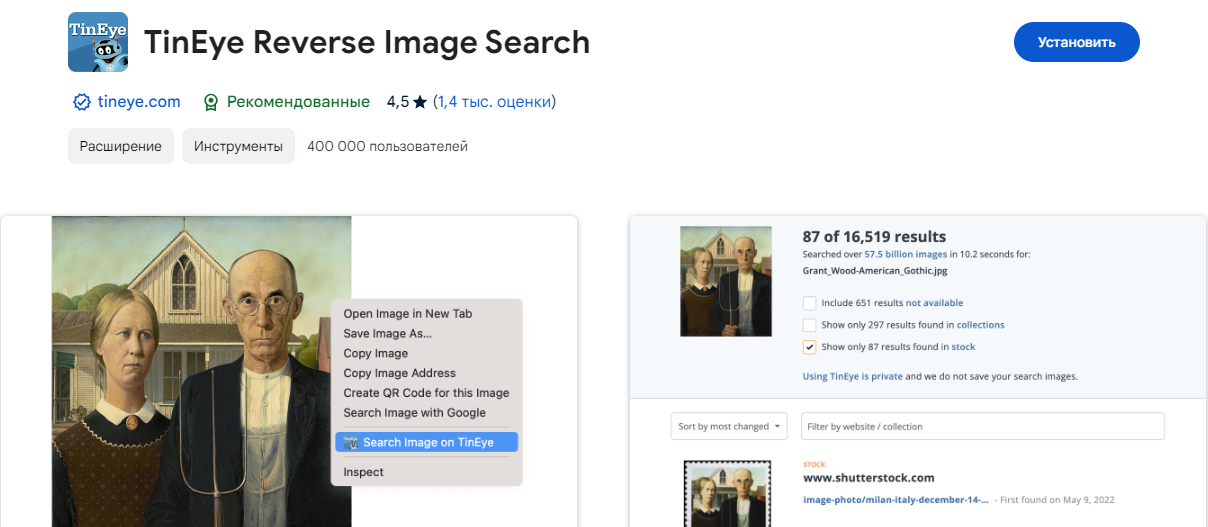
Task: Enable 'Show only 297 results found in collections'
Action: click(x=809, y=325)
